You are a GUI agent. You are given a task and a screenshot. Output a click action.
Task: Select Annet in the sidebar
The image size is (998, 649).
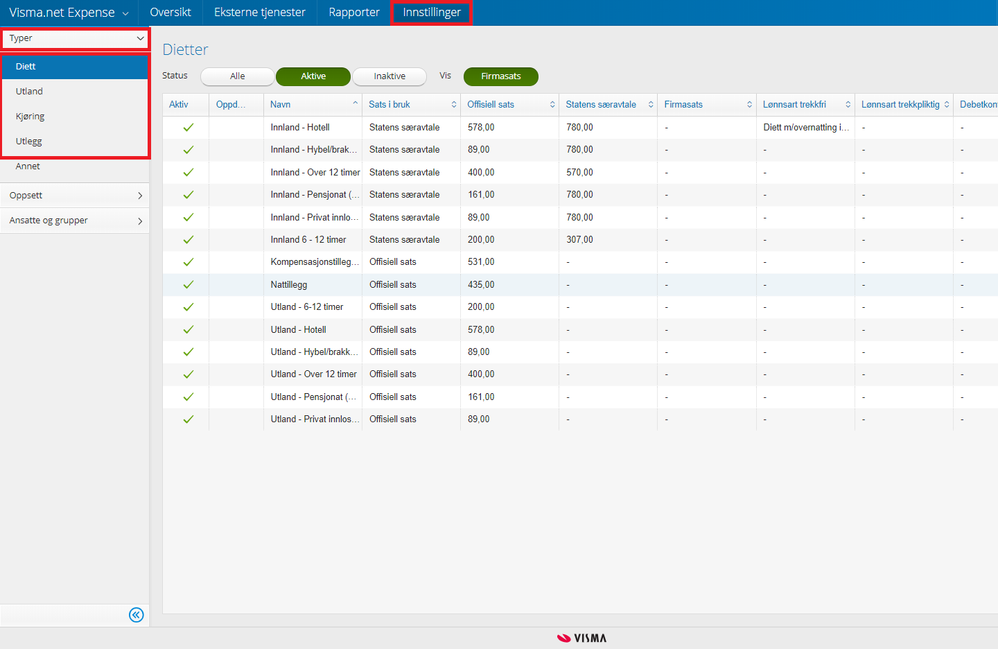pos(75,166)
